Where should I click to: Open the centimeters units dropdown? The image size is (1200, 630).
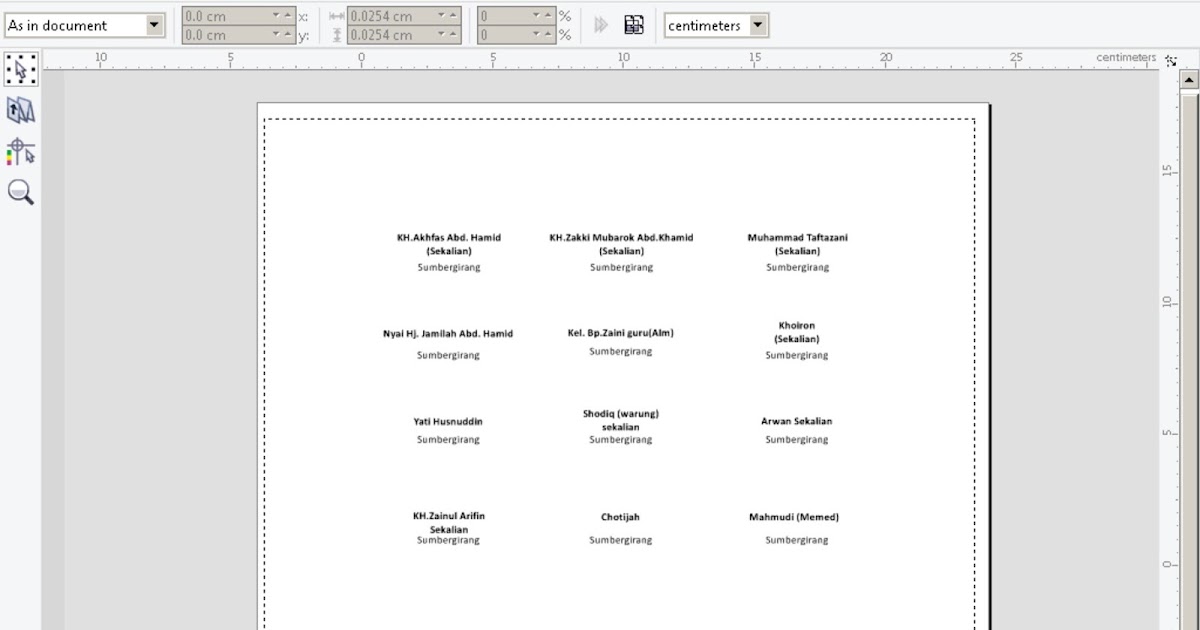pos(759,26)
